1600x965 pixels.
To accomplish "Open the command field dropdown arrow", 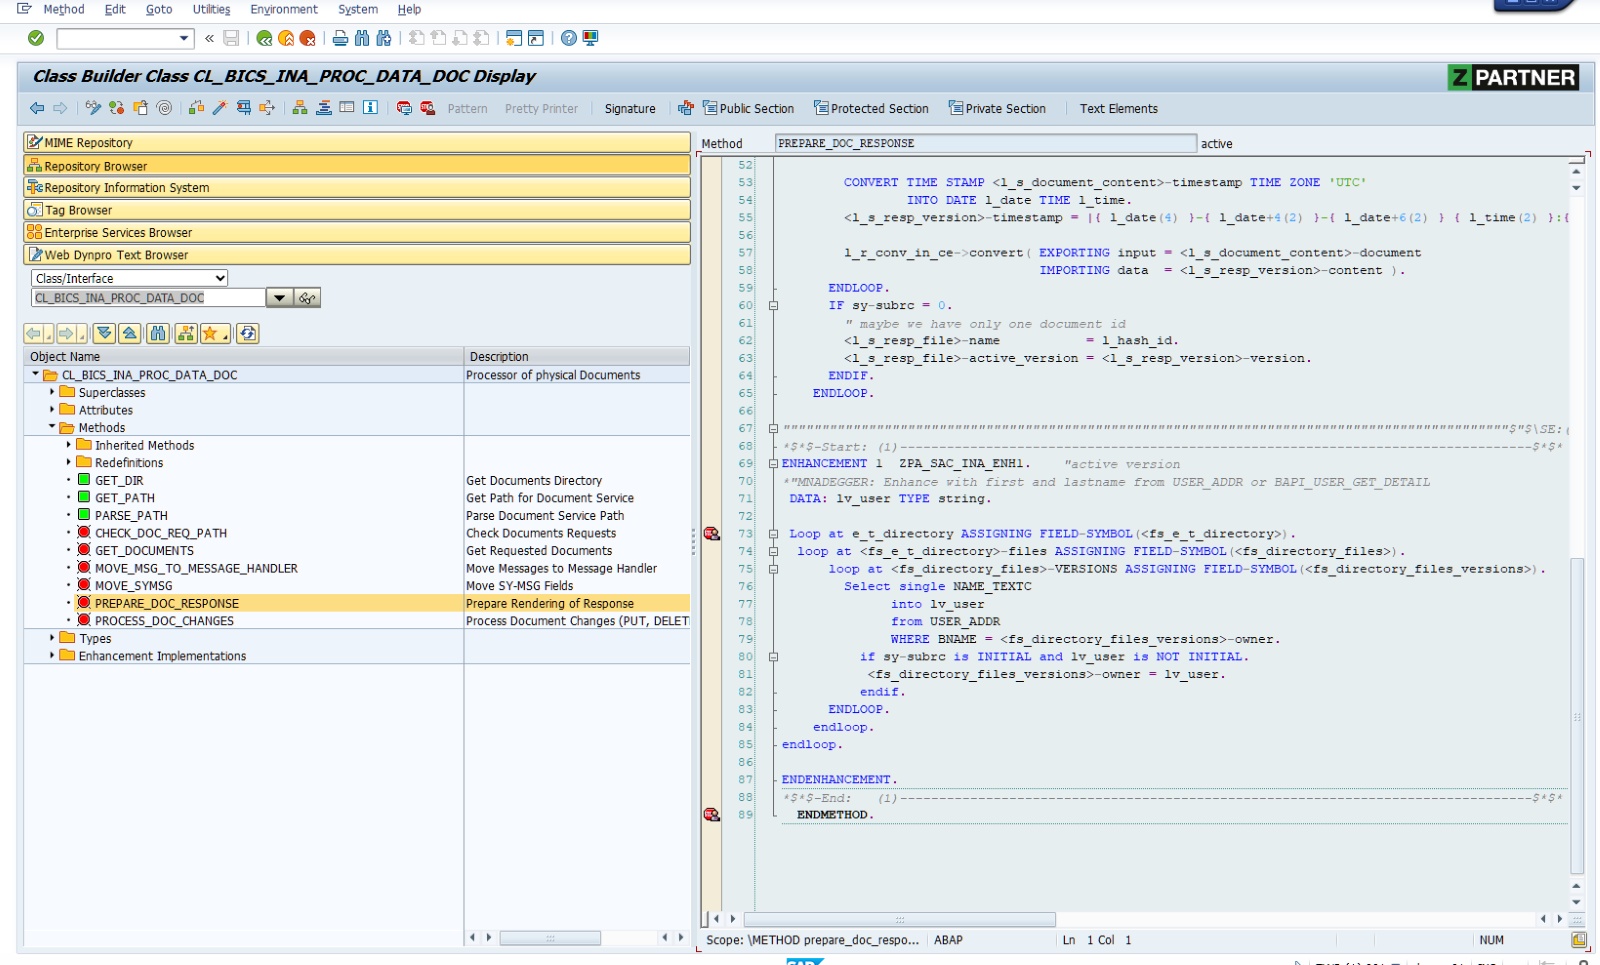I will [184, 38].
